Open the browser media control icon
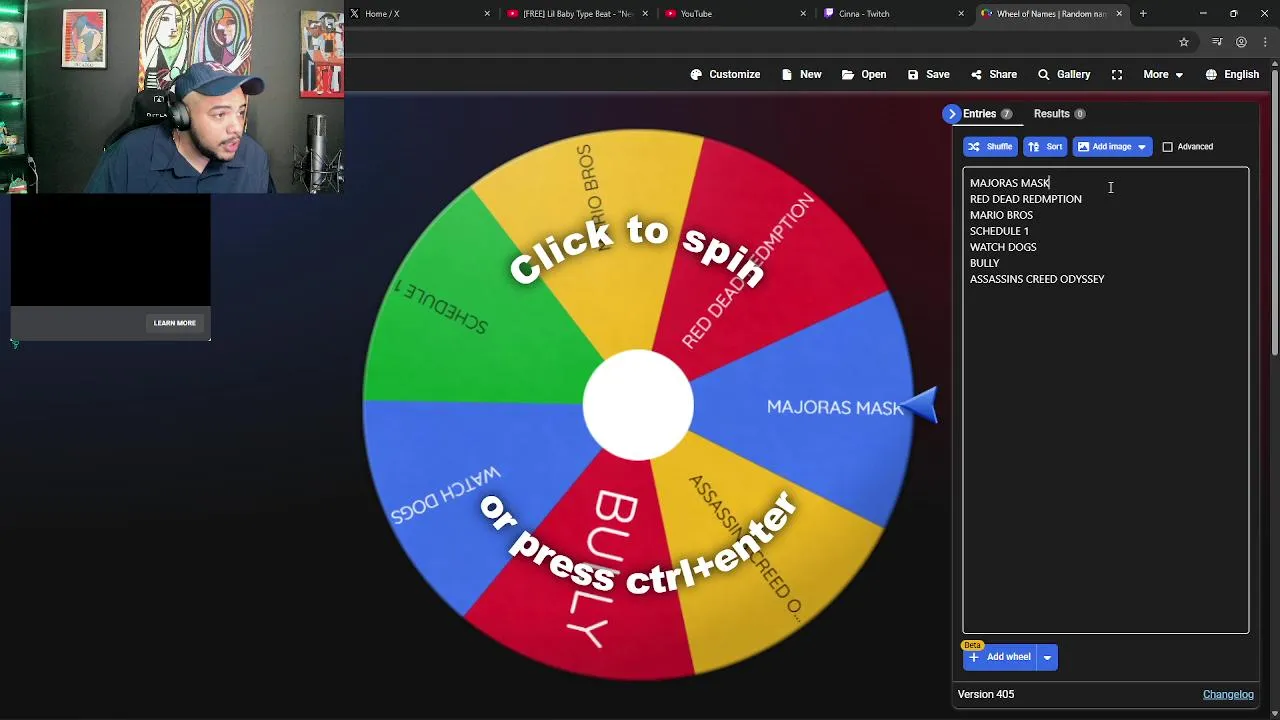Viewport: 1280px width, 720px height. (x=1217, y=42)
